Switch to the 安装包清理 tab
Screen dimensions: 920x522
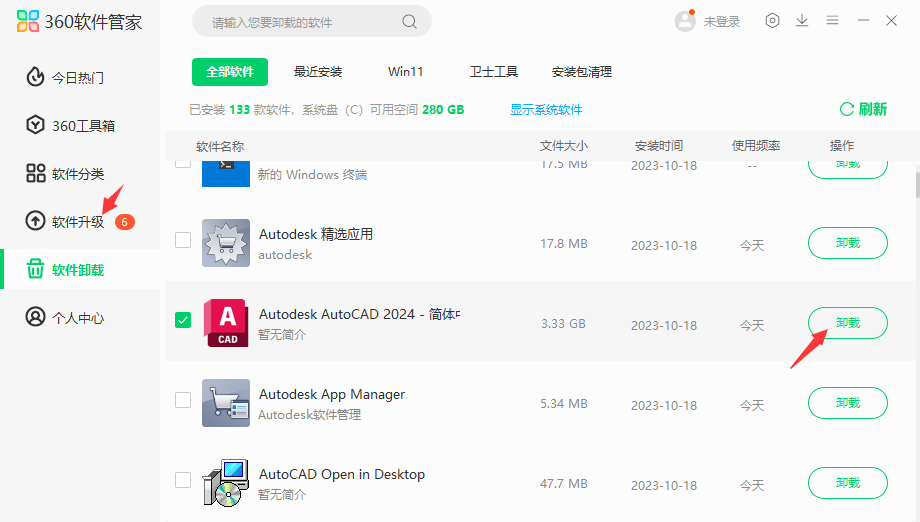(582, 72)
